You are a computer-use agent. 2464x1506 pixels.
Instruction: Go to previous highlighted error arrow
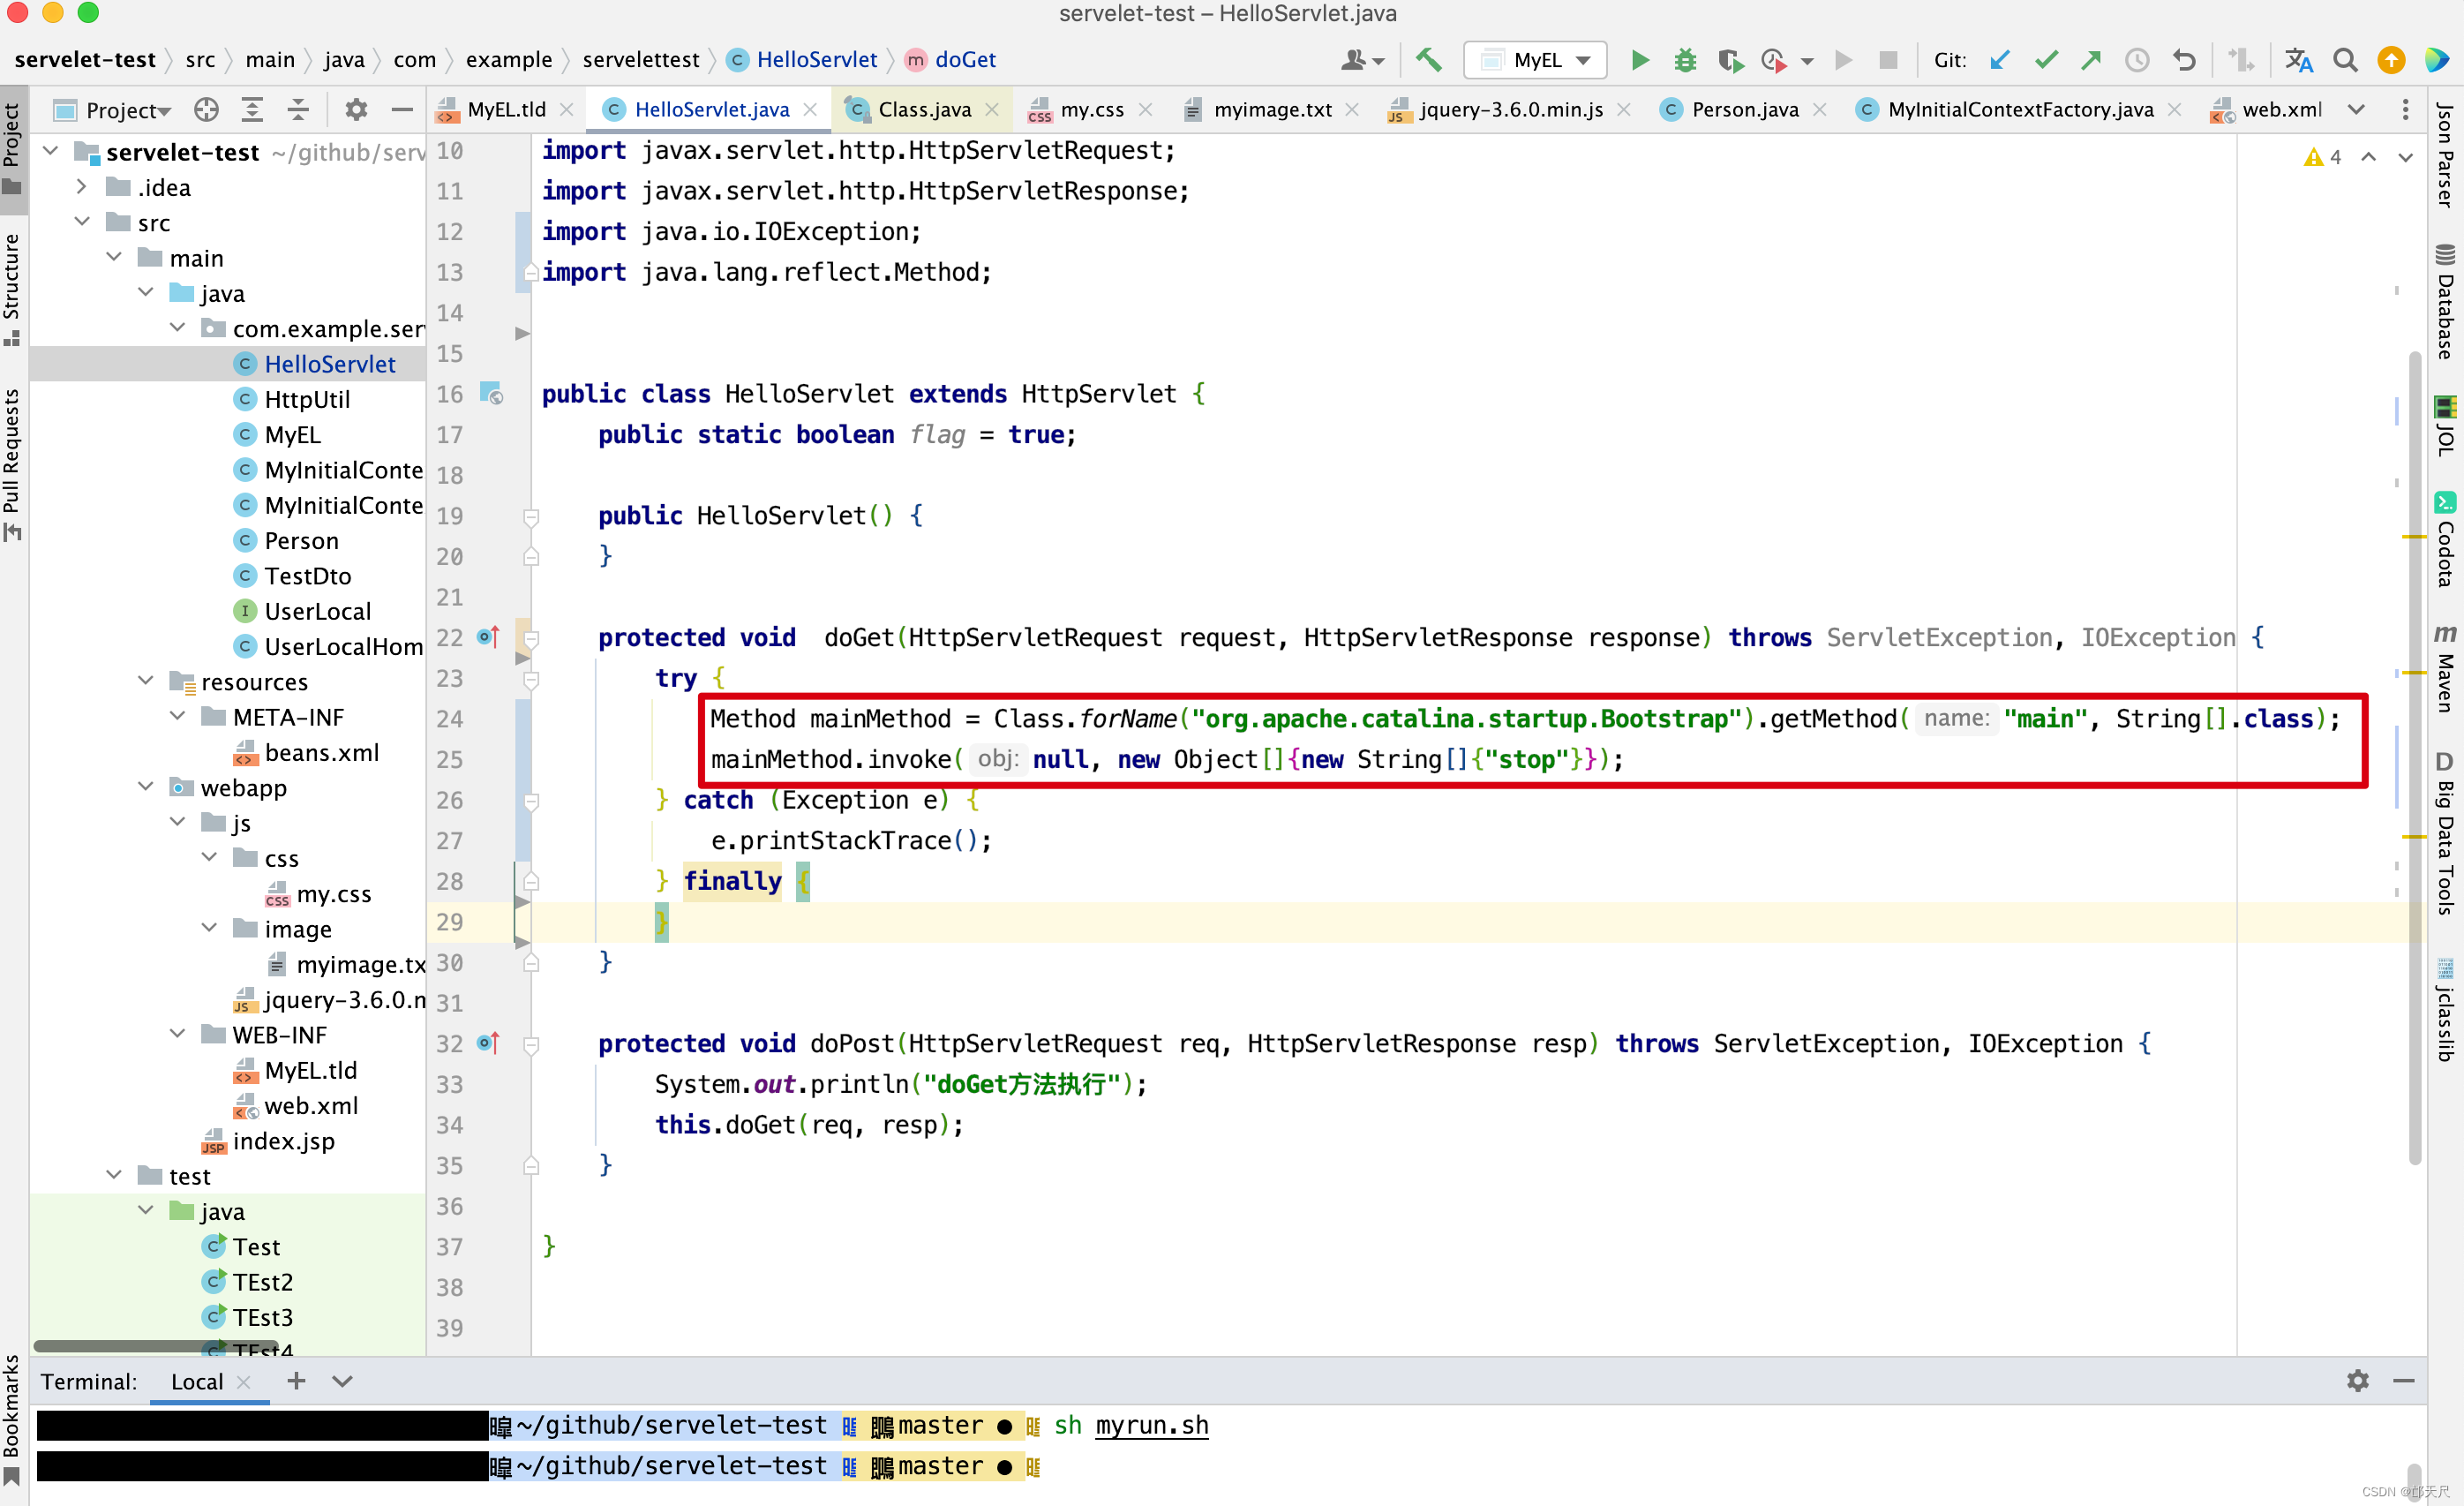(2368, 157)
